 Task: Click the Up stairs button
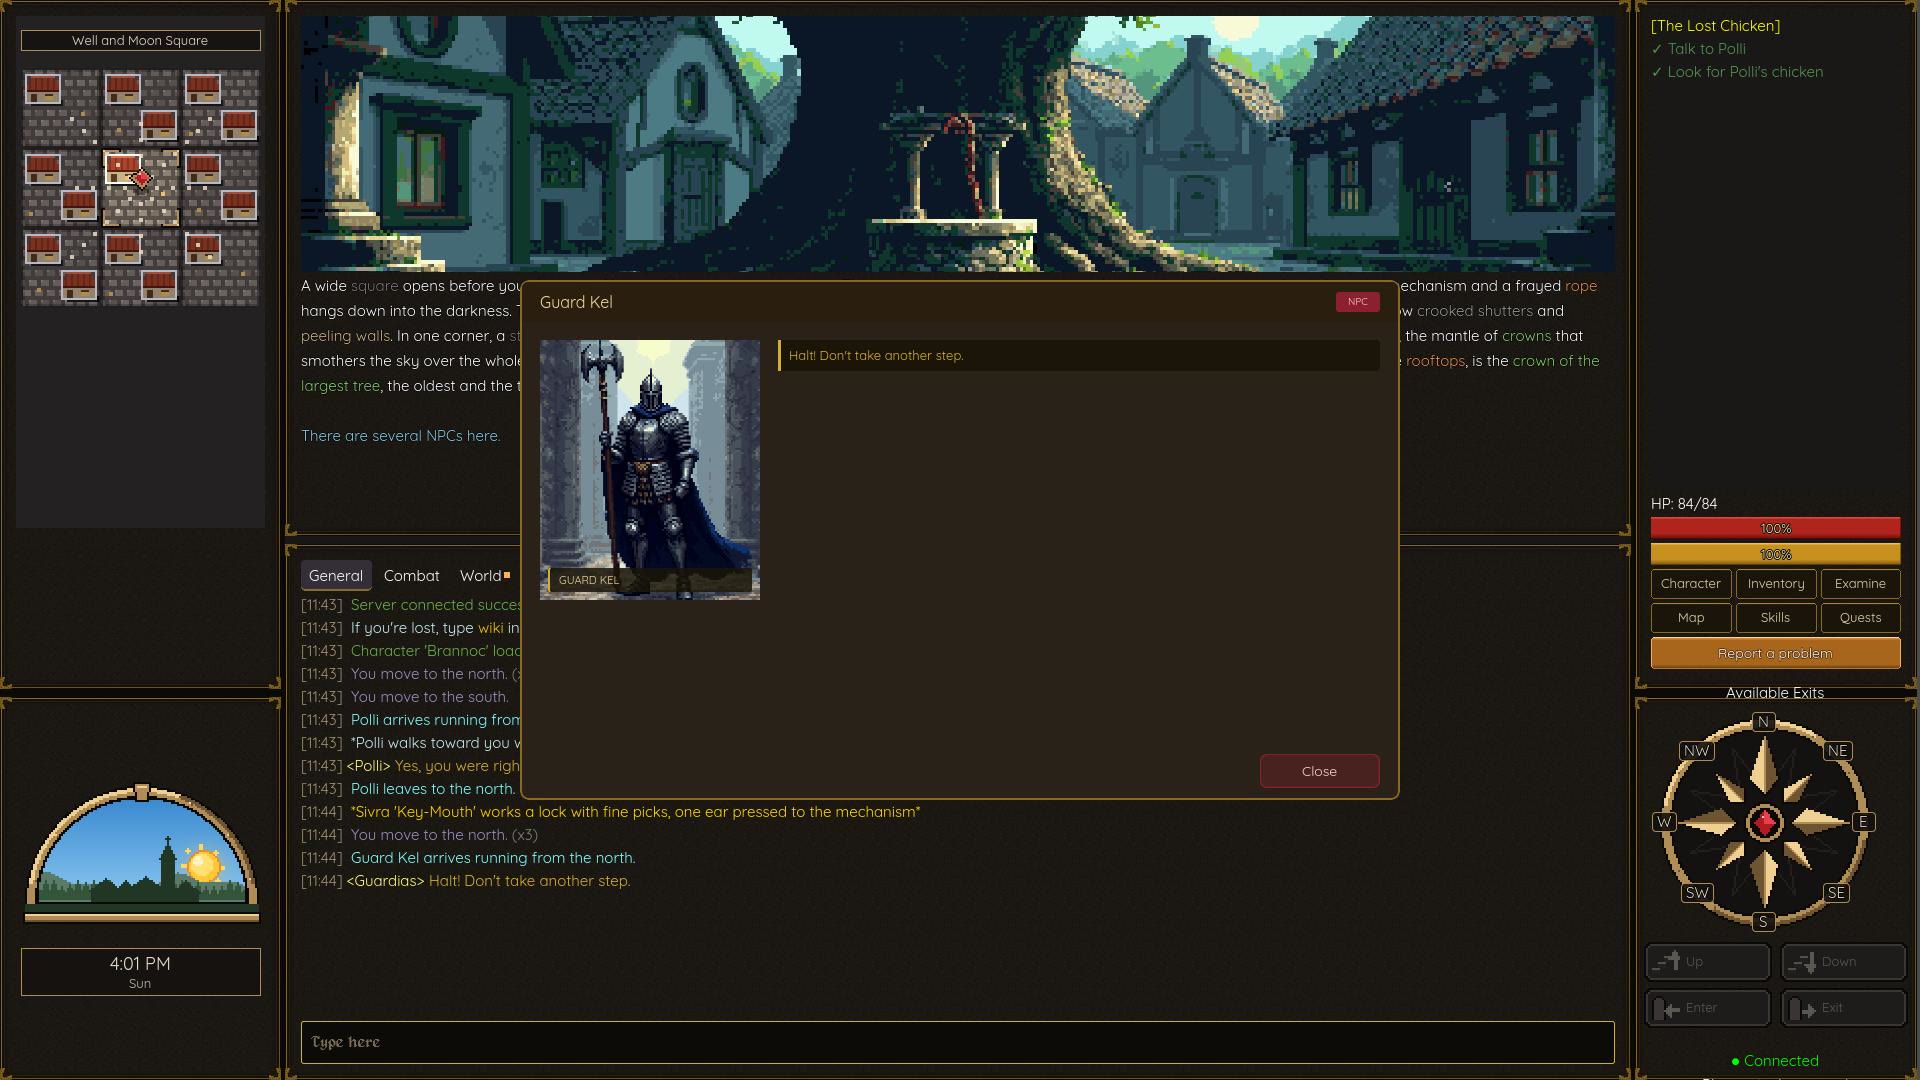pos(1708,962)
